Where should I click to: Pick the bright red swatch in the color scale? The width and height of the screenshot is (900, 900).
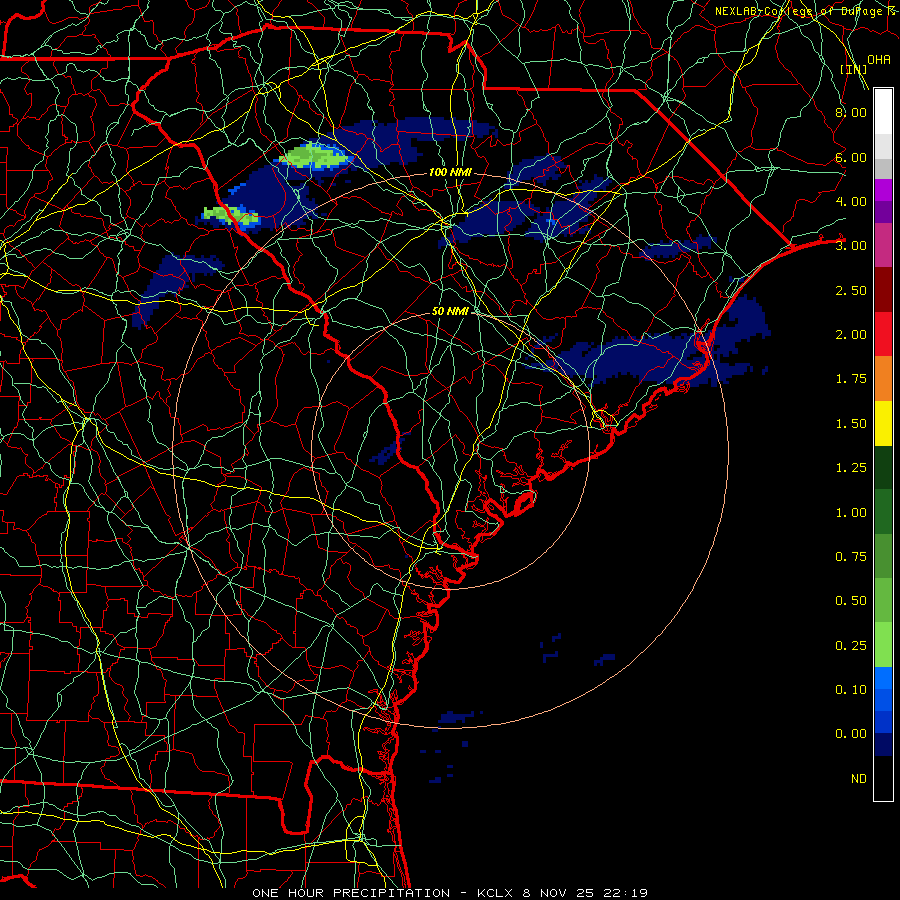883,335
